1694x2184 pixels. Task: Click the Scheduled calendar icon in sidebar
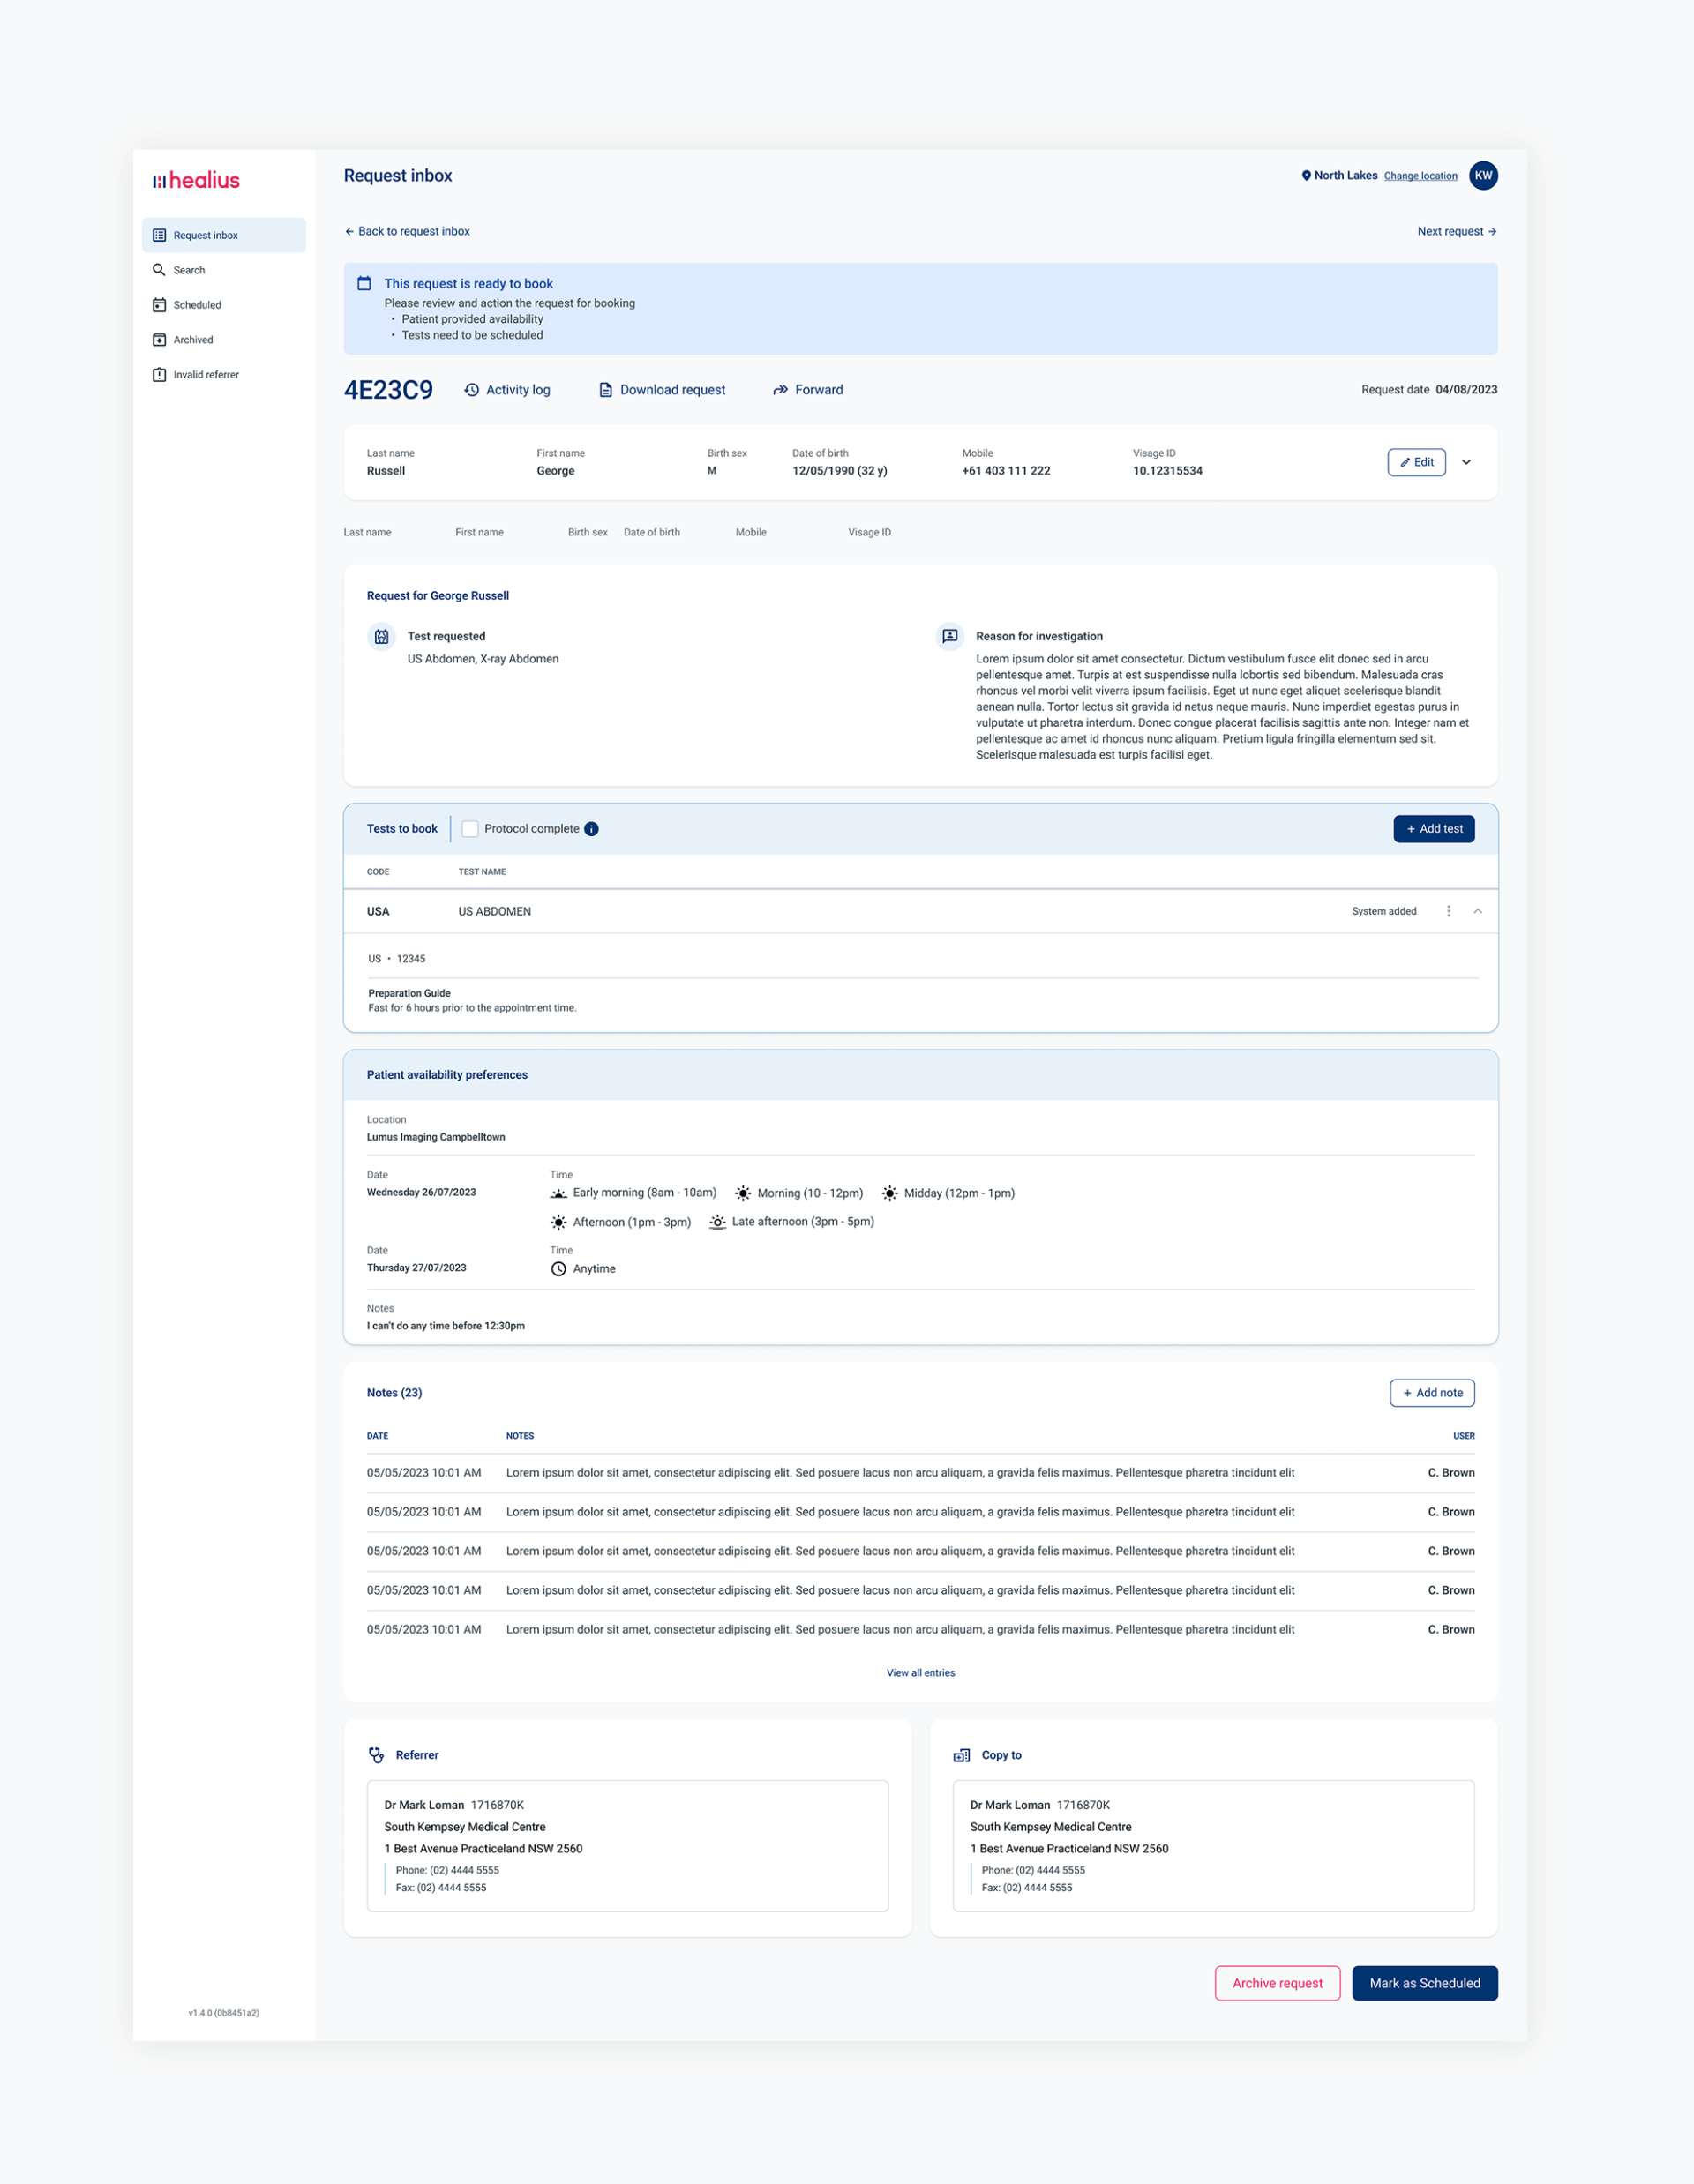coord(159,305)
